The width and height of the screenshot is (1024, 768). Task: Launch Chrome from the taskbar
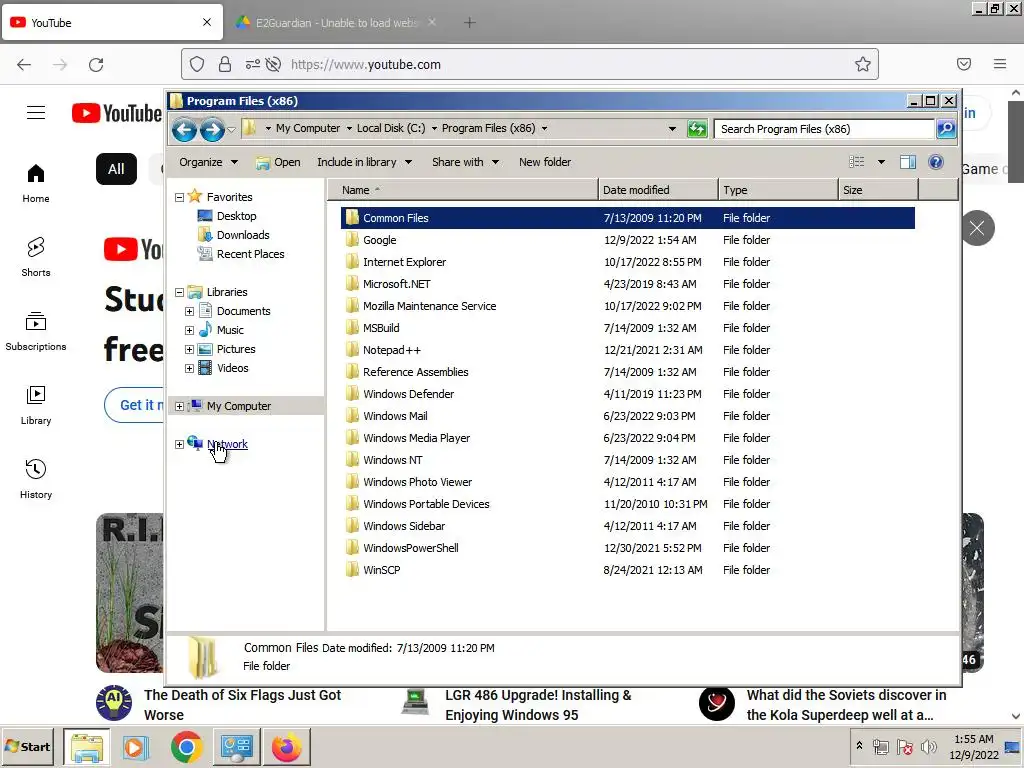click(187, 746)
